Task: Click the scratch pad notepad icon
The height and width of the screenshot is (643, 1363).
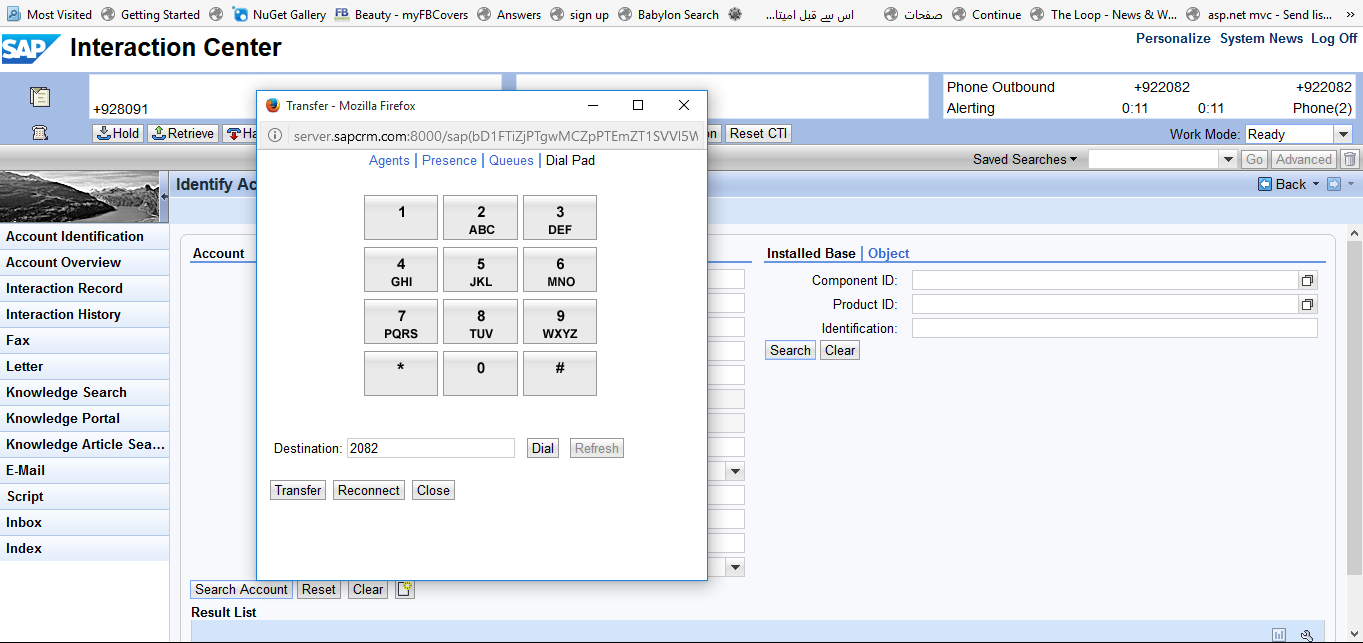Action: tap(40, 97)
